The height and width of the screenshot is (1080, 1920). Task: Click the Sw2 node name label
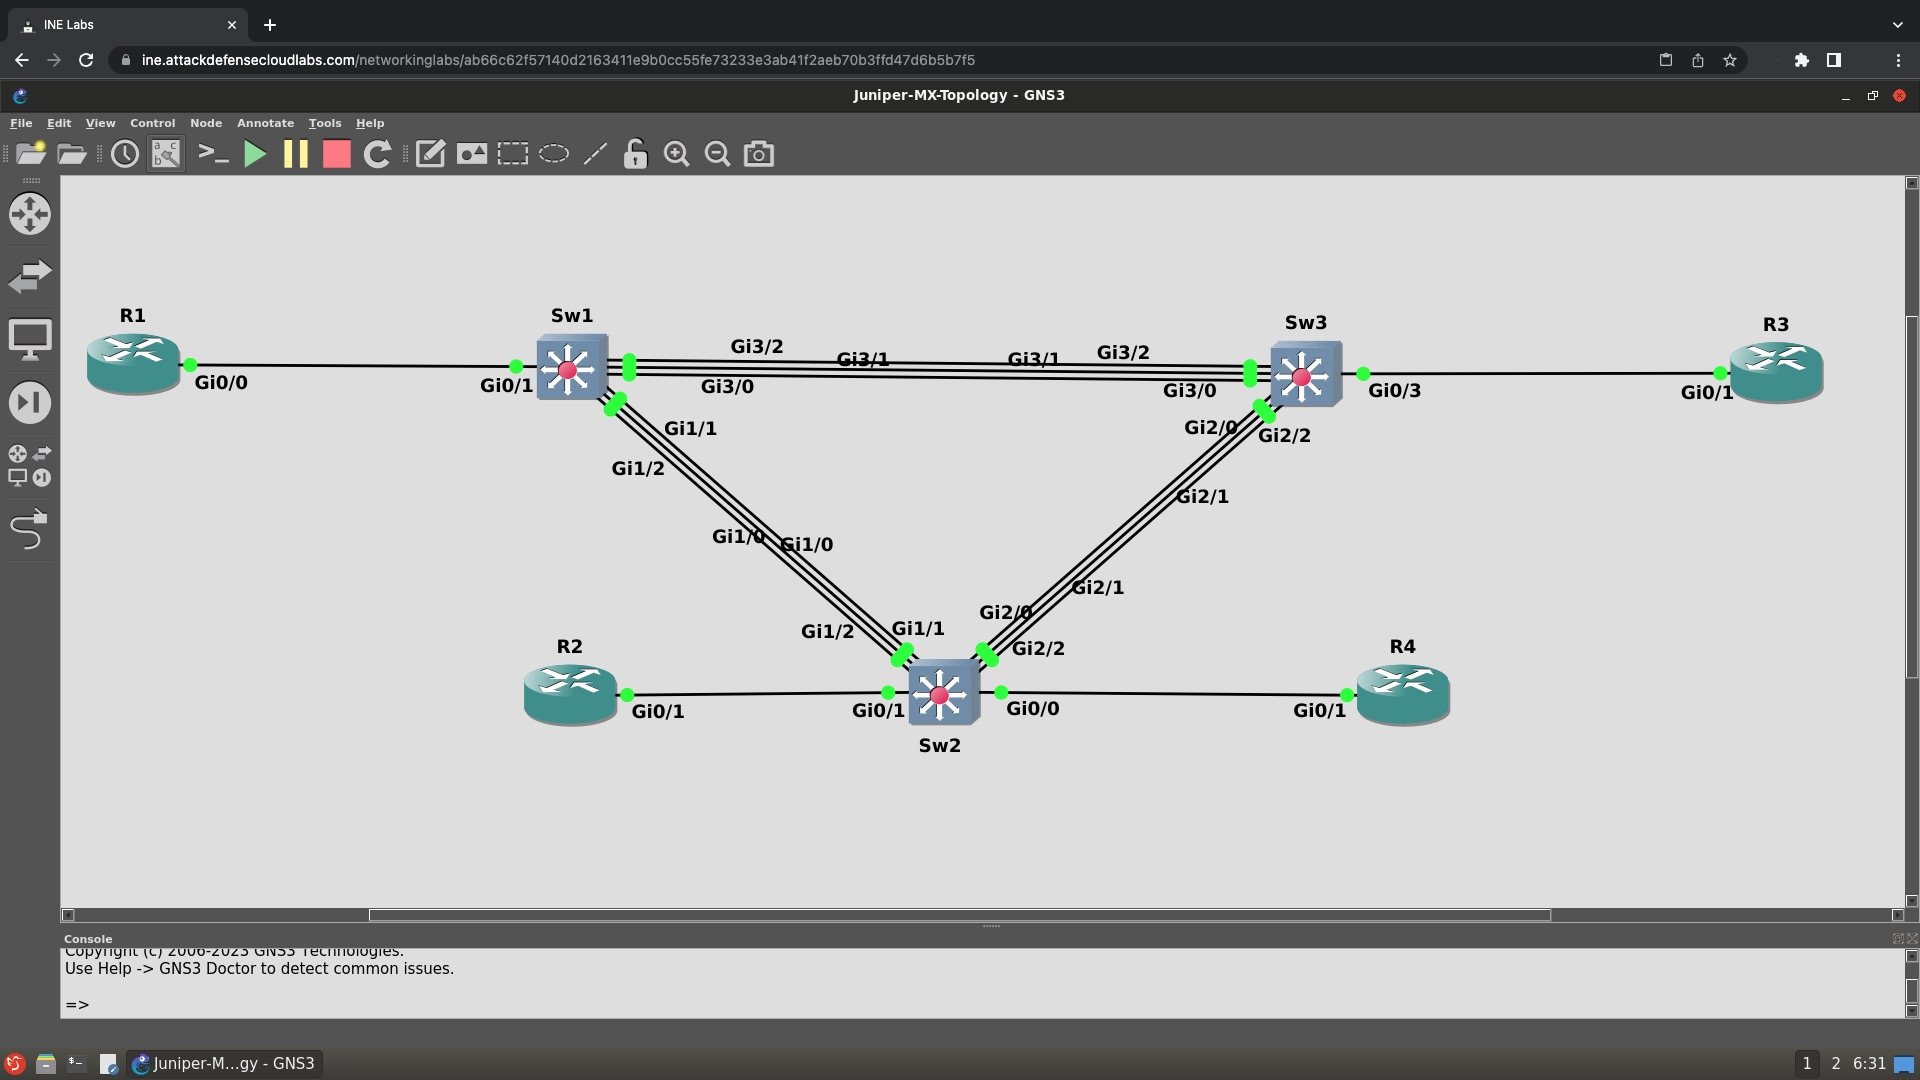pyautogui.click(x=940, y=746)
